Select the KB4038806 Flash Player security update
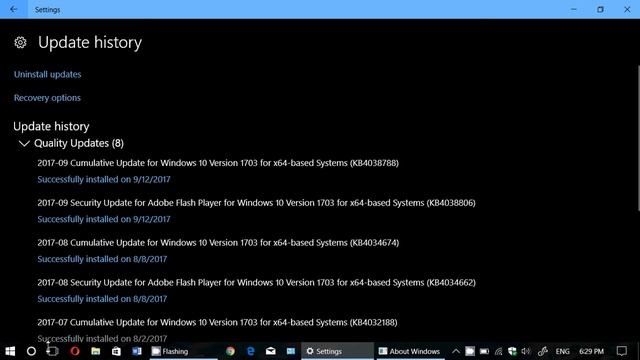640x360 pixels. [x=256, y=203]
